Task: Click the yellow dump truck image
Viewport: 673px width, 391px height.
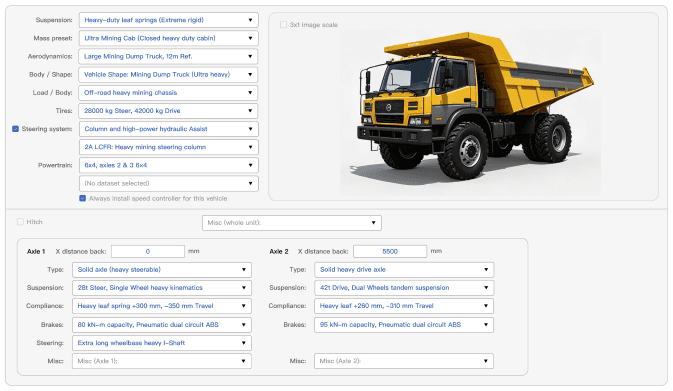Action: 470,112
